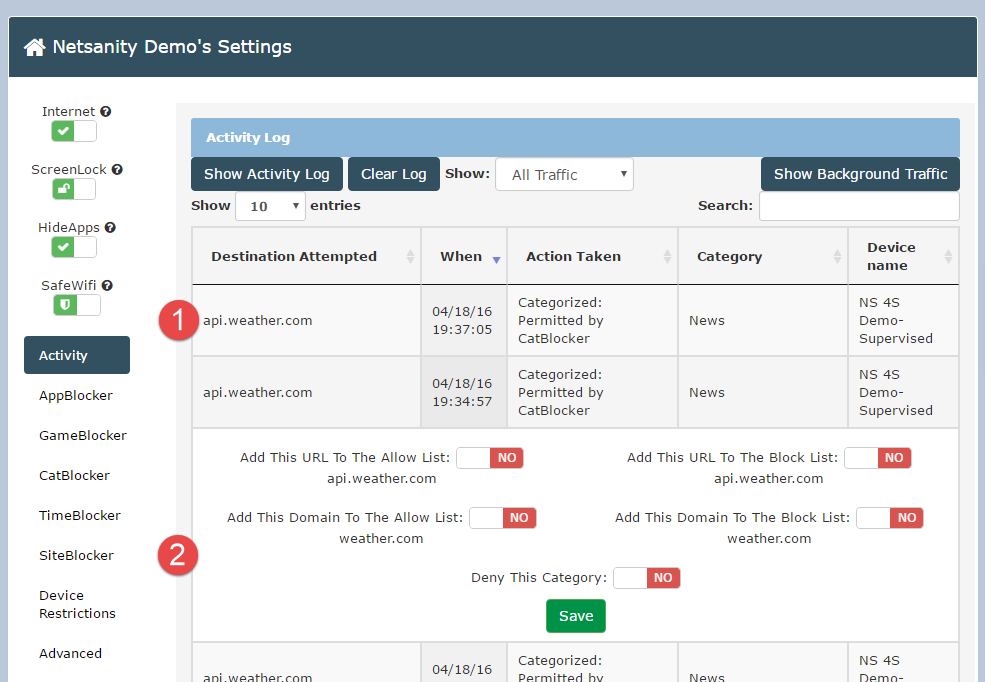Open the Device Restrictions section
Image resolution: width=985 pixels, height=682 pixels.
tap(77, 604)
